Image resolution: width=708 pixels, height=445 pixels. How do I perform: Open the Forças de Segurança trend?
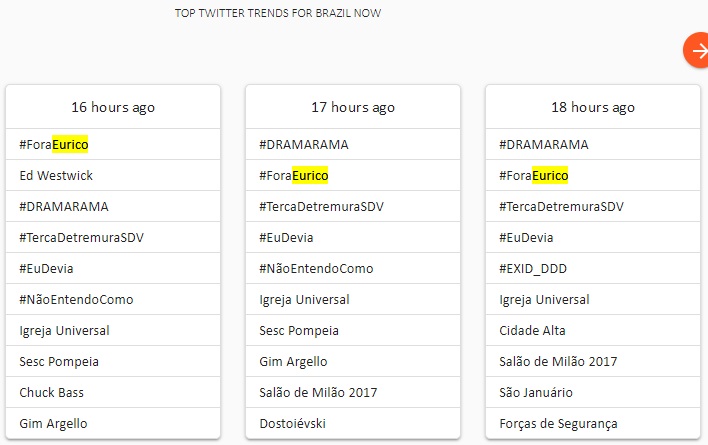(x=558, y=424)
